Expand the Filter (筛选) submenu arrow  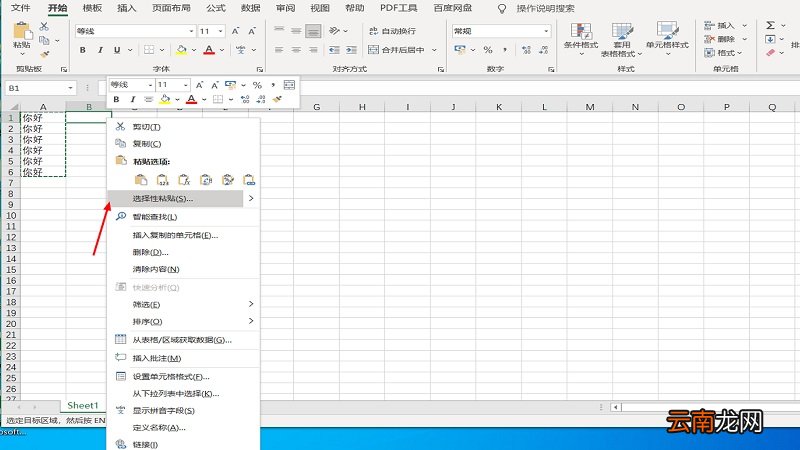[251, 304]
